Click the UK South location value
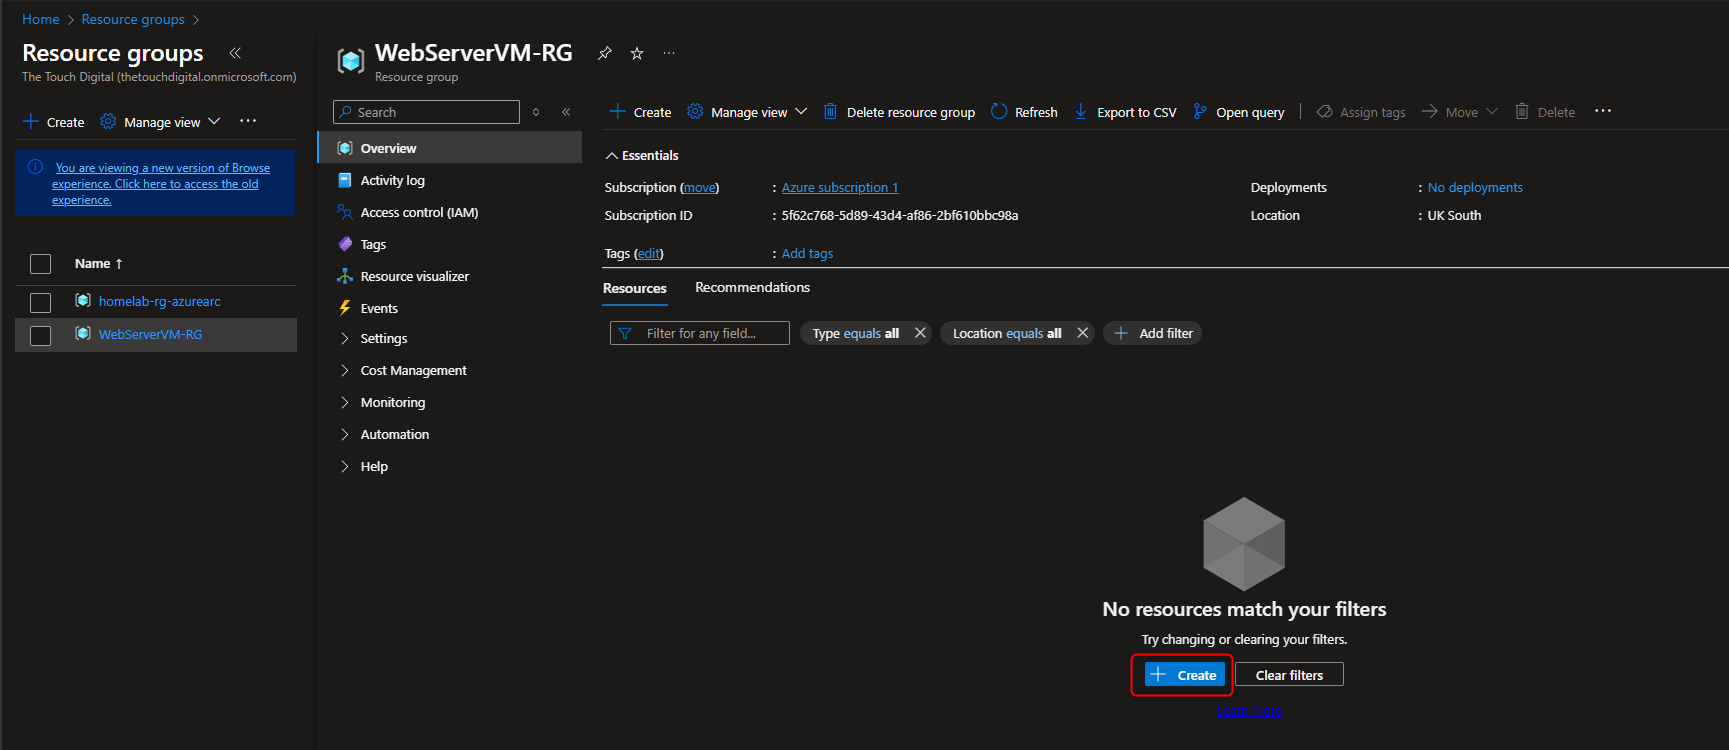This screenshot has width=1729, height=750. [1454, 215]
